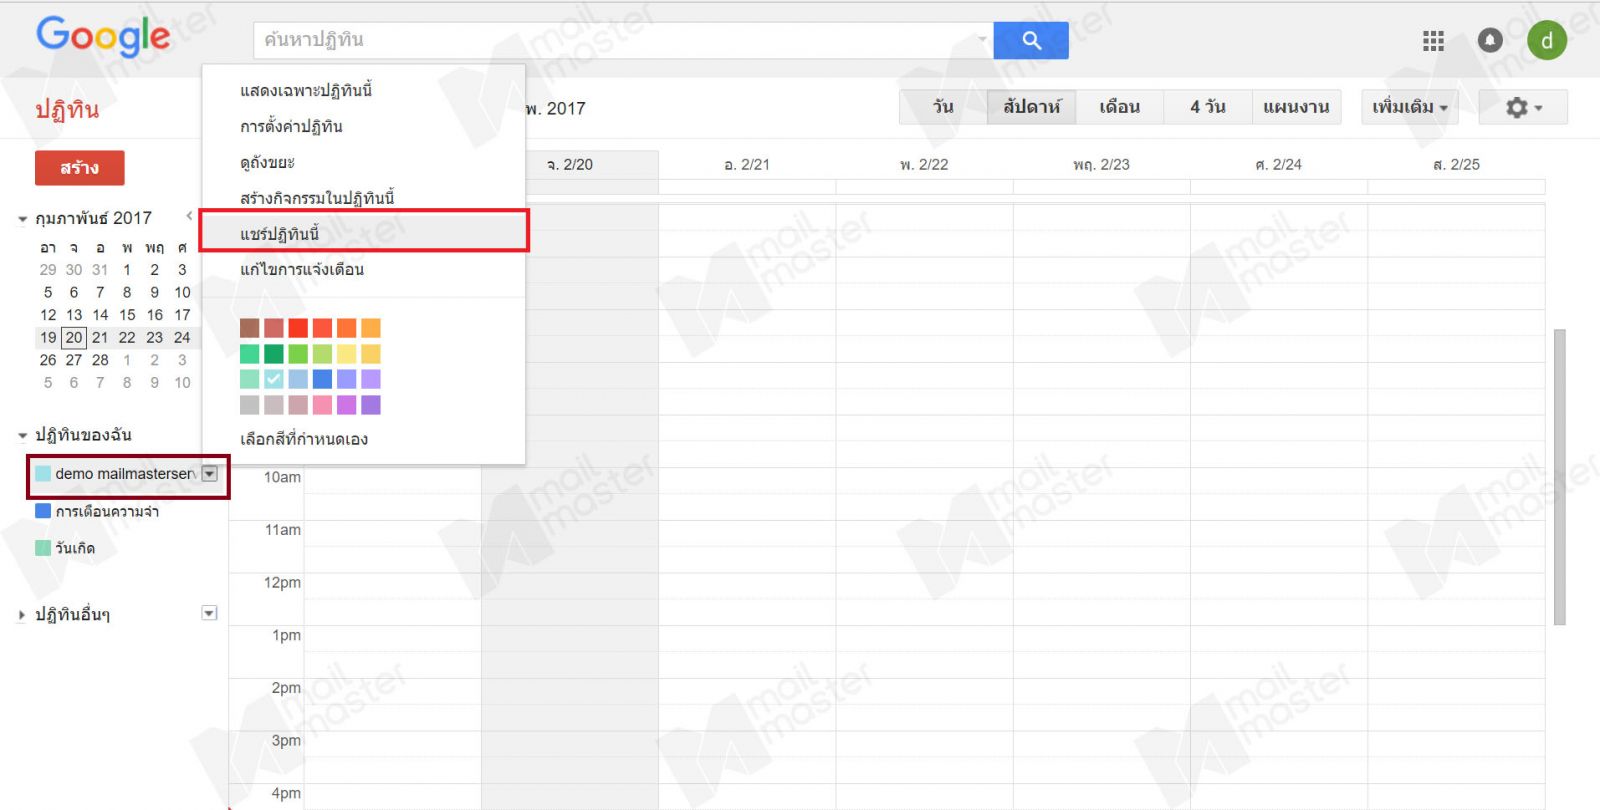The image size is (1600, 810).
Task: Click the วันเกิด calendar name
Action: [75, 549]
